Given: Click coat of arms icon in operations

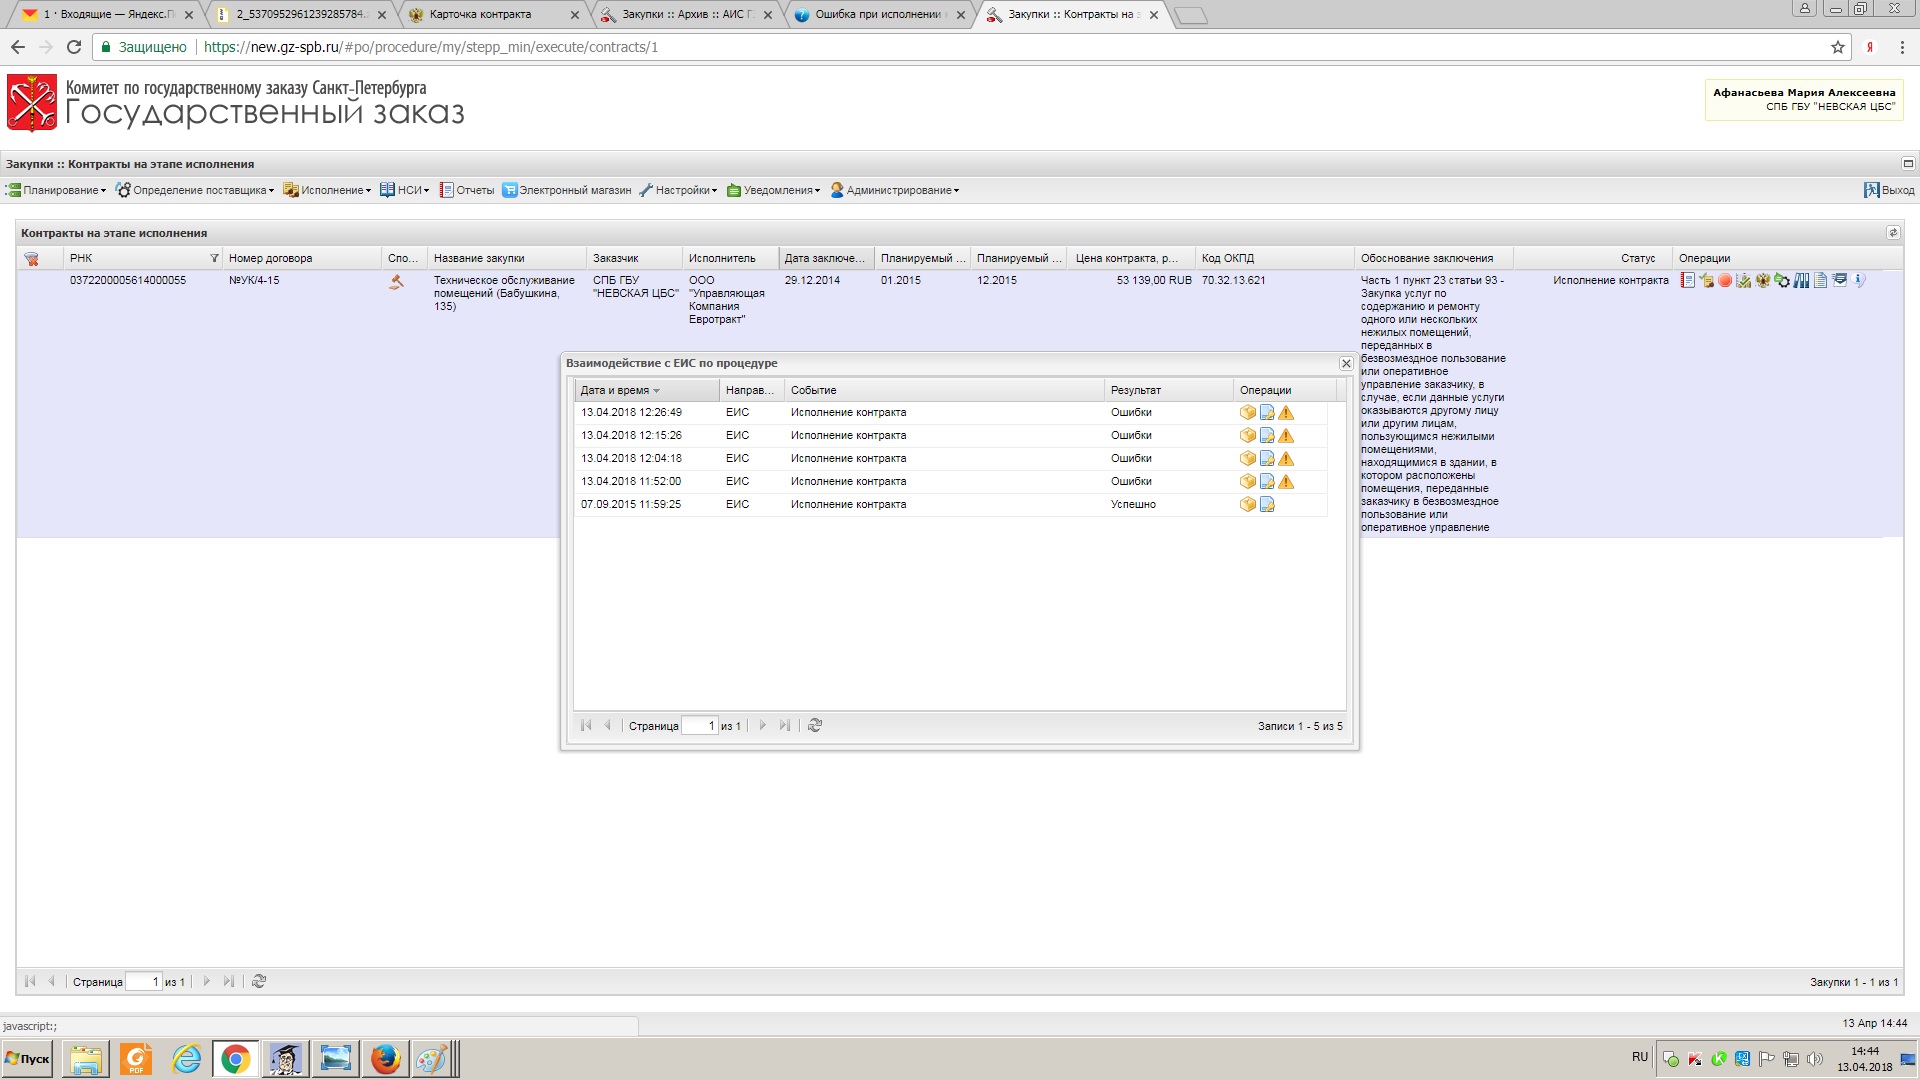Looking at the screenshot, I should (x=1763, y=281).
